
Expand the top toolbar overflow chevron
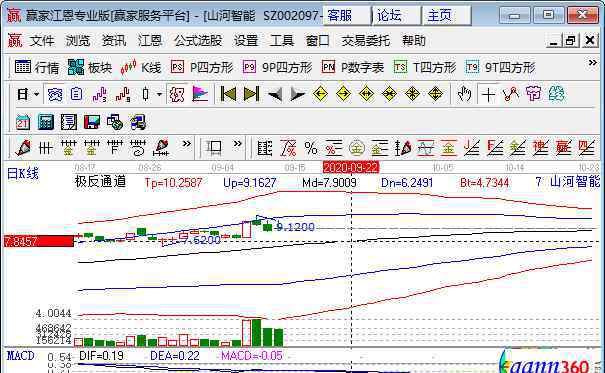(x=592, y=62)
